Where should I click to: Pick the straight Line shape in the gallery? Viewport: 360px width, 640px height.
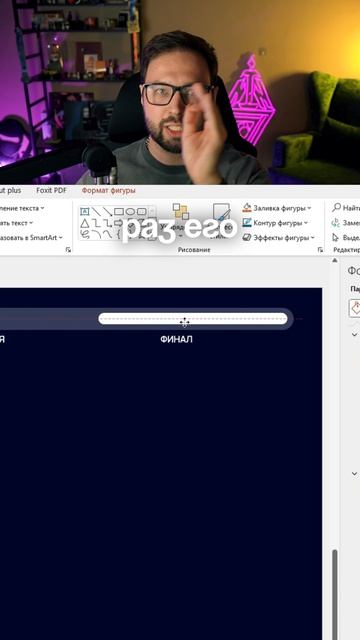[96, 211]
